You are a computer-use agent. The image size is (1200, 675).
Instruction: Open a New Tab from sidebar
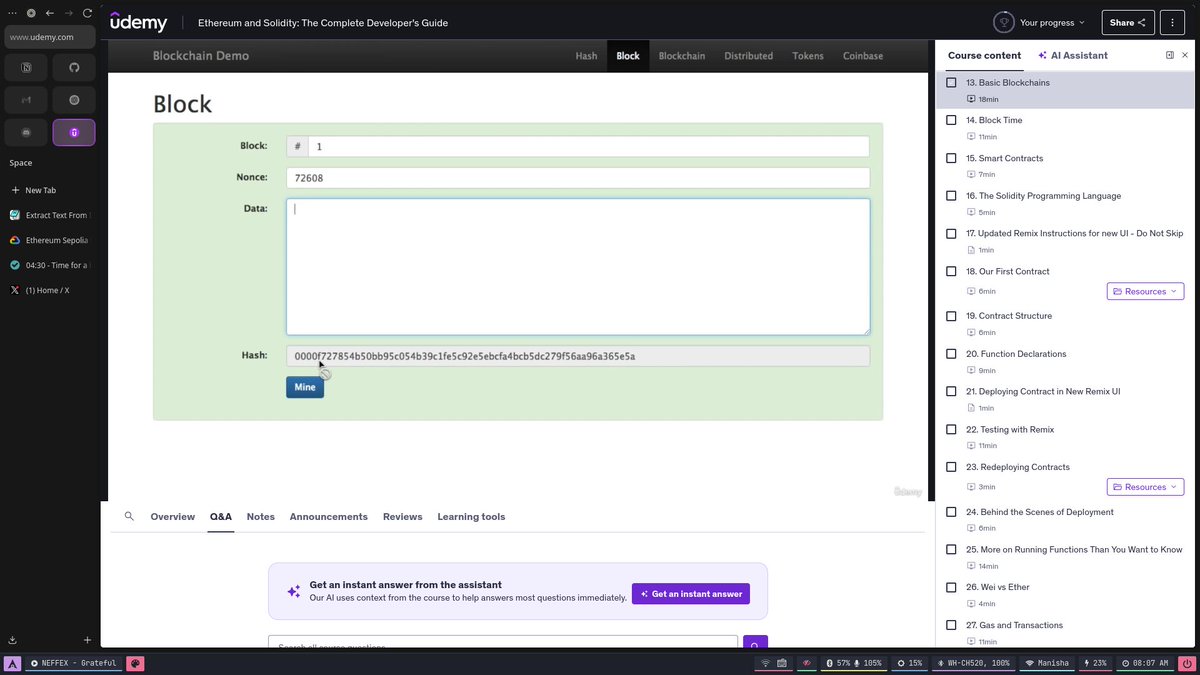pyautogui.click(x=48, y=190)
